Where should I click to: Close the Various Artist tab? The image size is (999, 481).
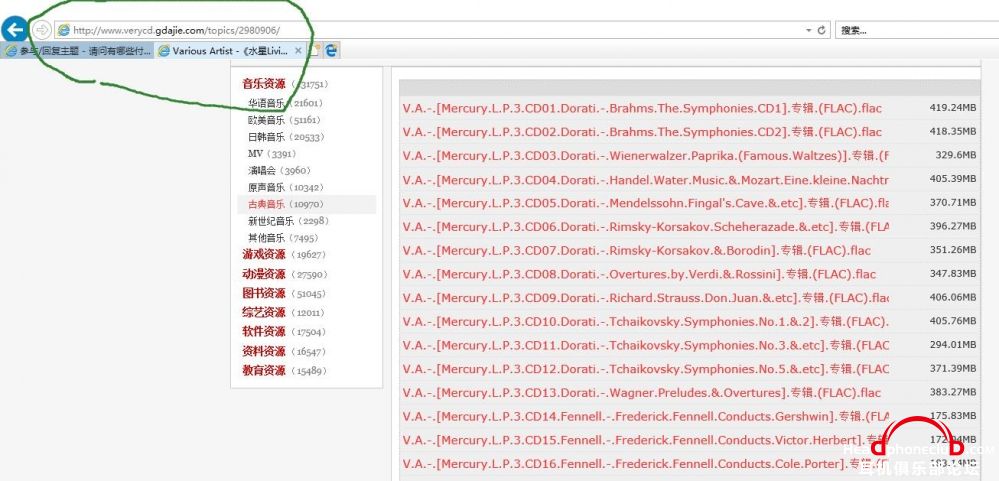[298, 51]
